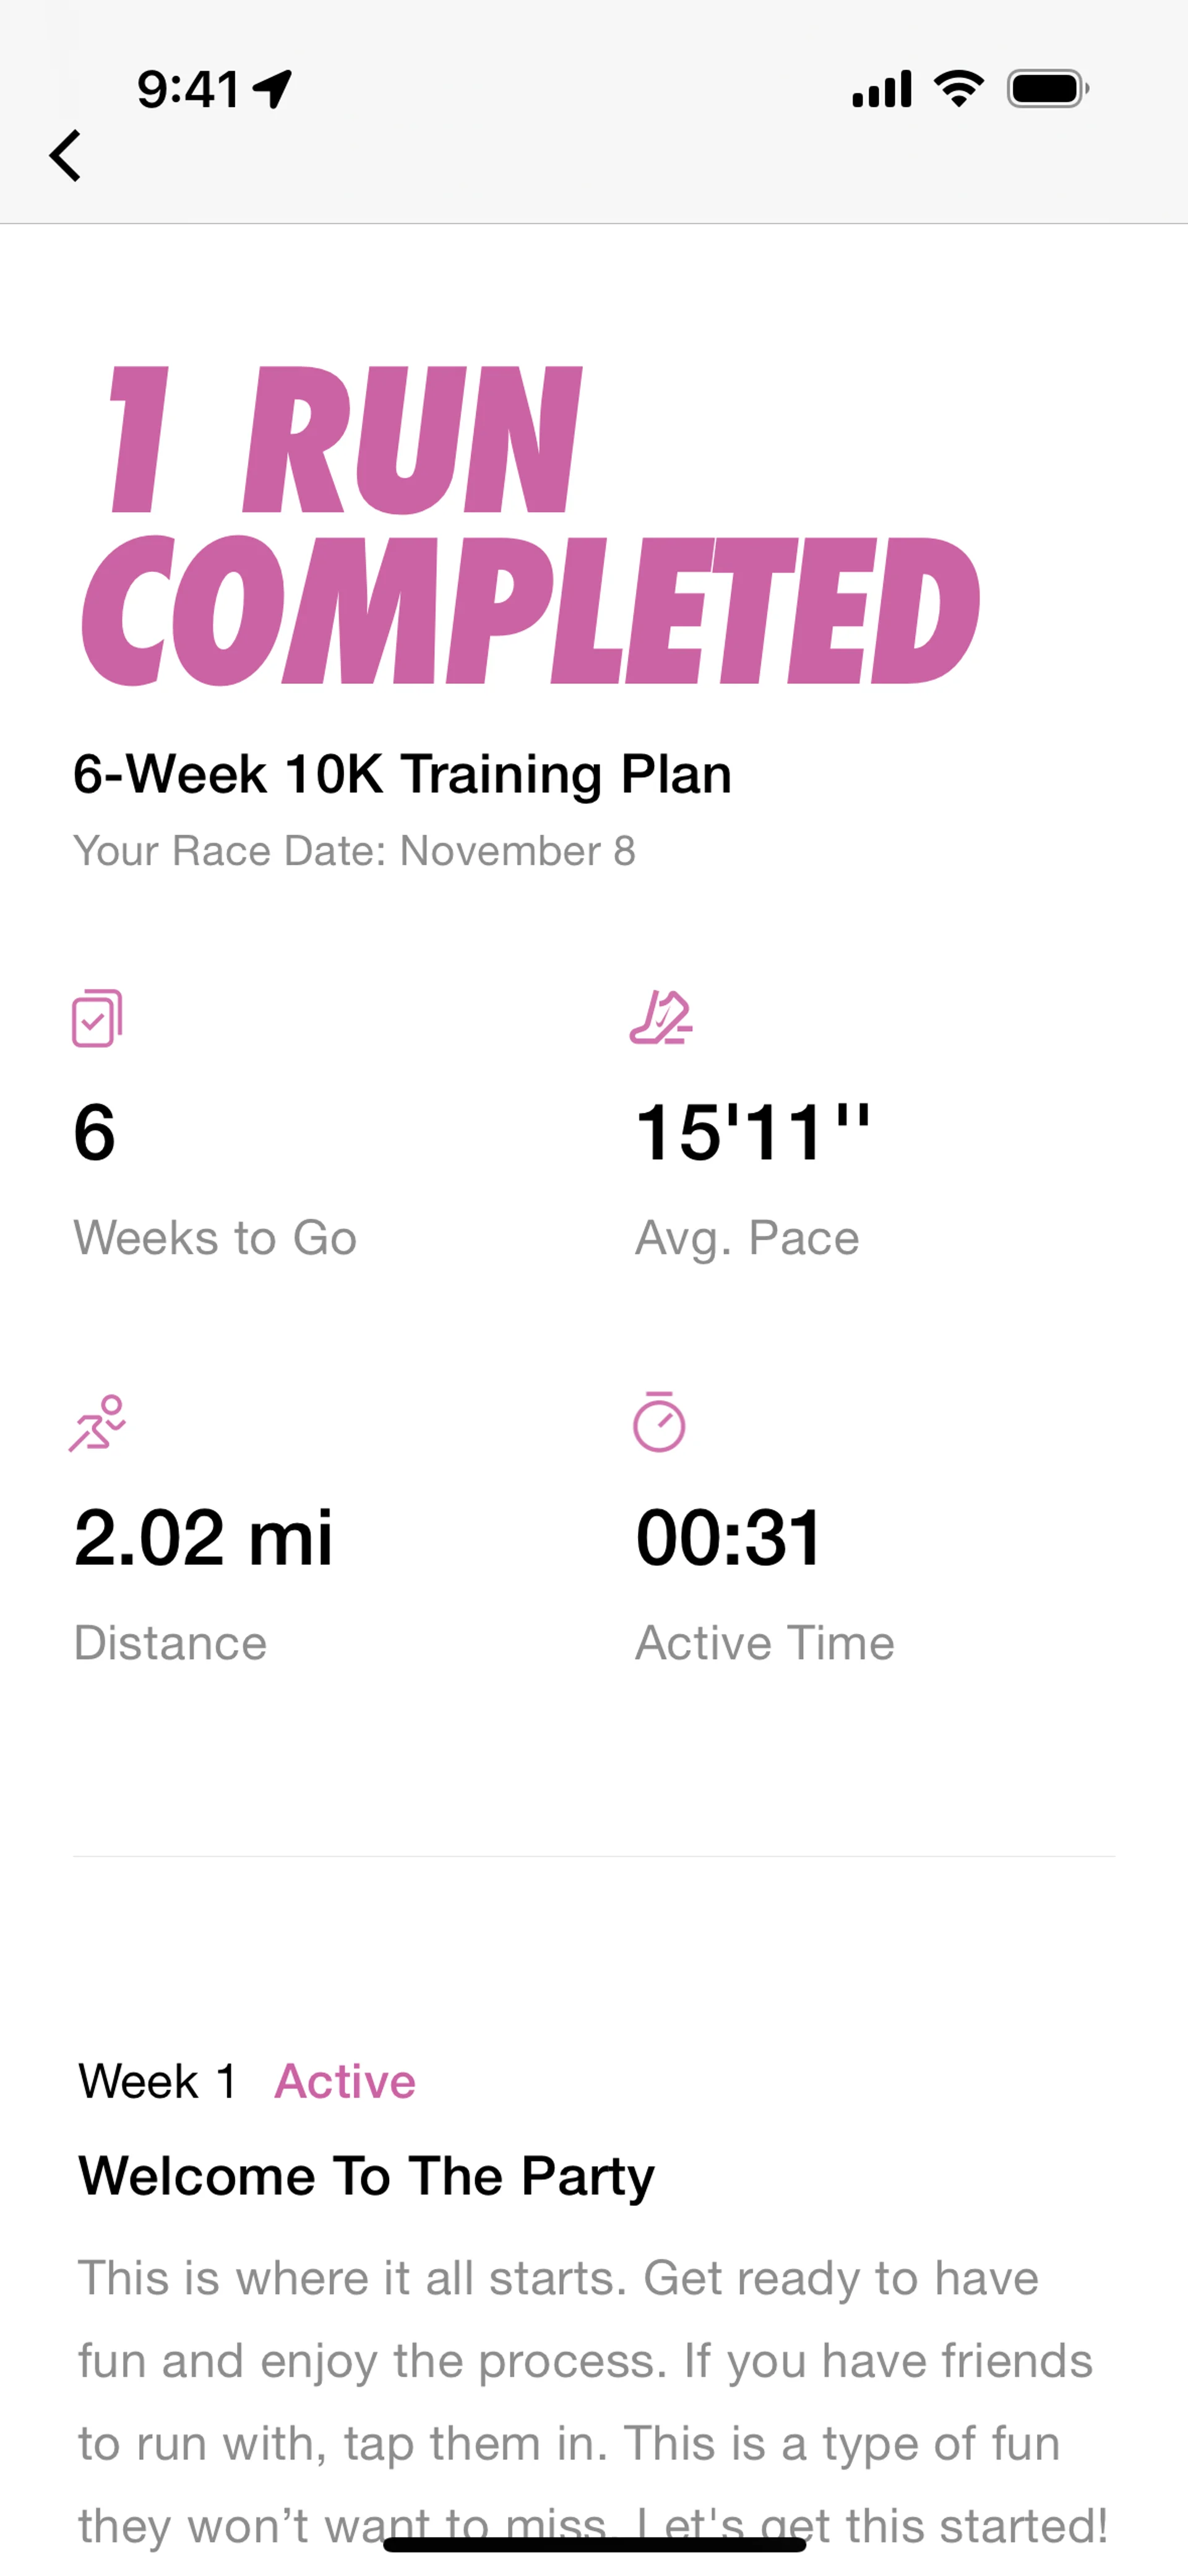
Task: Tap the runner icon above Distance
Action: tap(97, 1422)
